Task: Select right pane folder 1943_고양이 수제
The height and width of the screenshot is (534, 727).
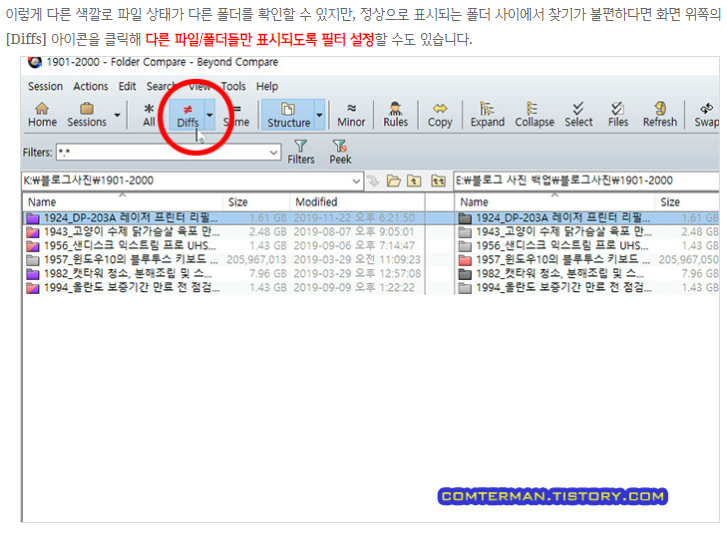Action: pyautogui.click(x=555, y=232)
